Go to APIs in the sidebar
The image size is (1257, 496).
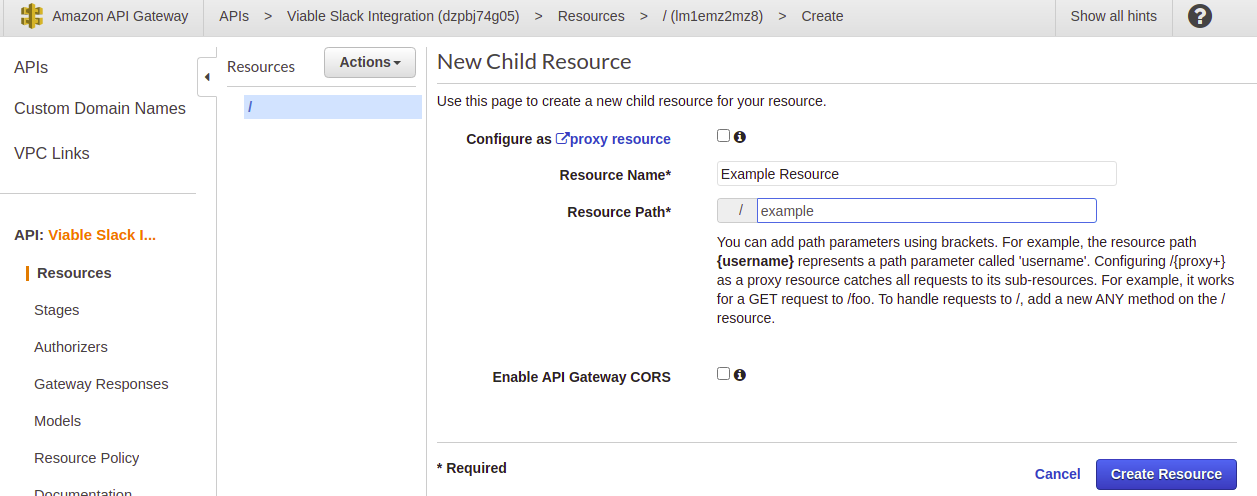pyautogui.click(x=31, y=68)
